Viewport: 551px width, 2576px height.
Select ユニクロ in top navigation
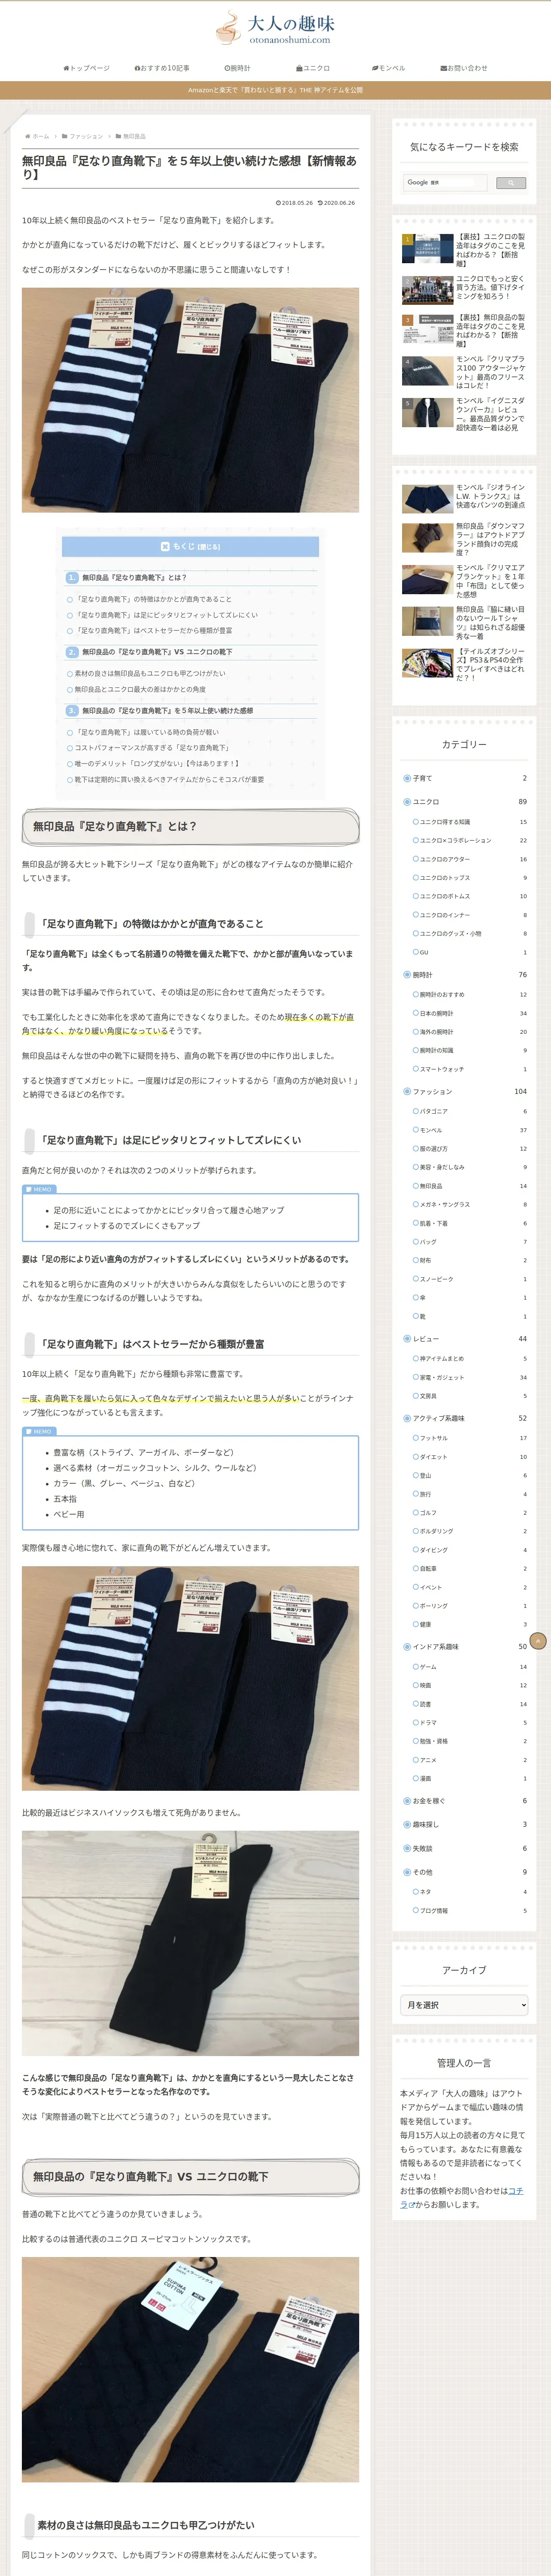click(313, 68)
